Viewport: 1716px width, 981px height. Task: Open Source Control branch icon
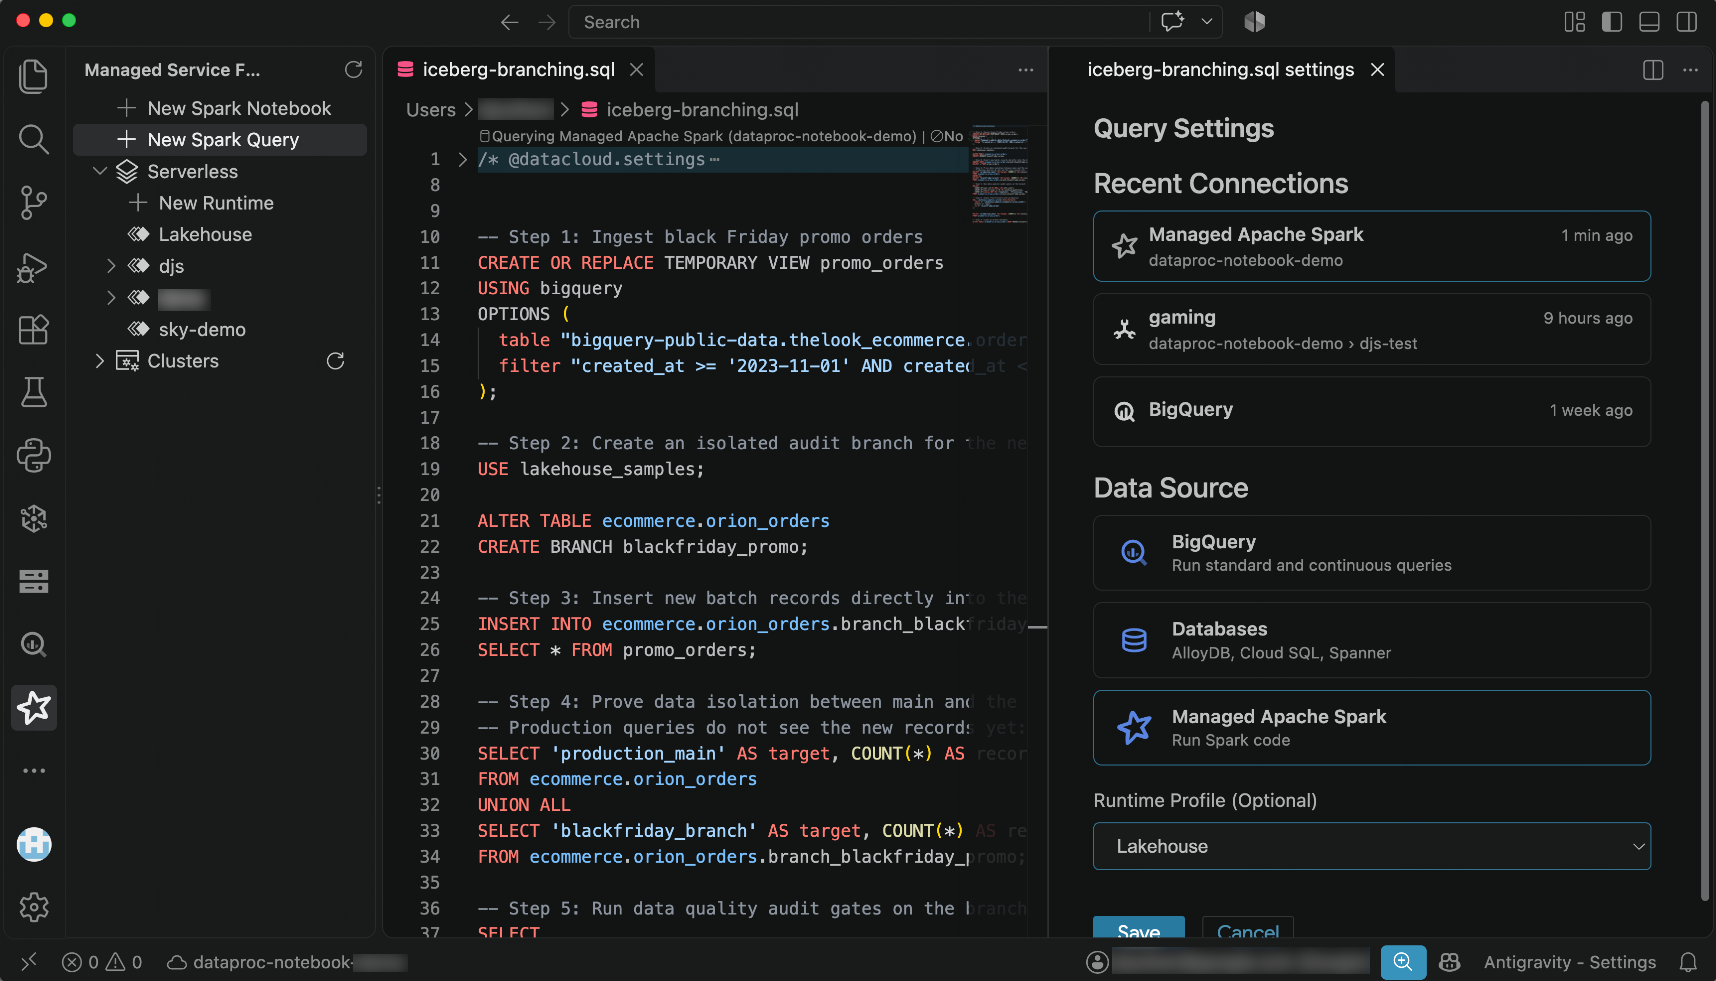click(33, 203)
